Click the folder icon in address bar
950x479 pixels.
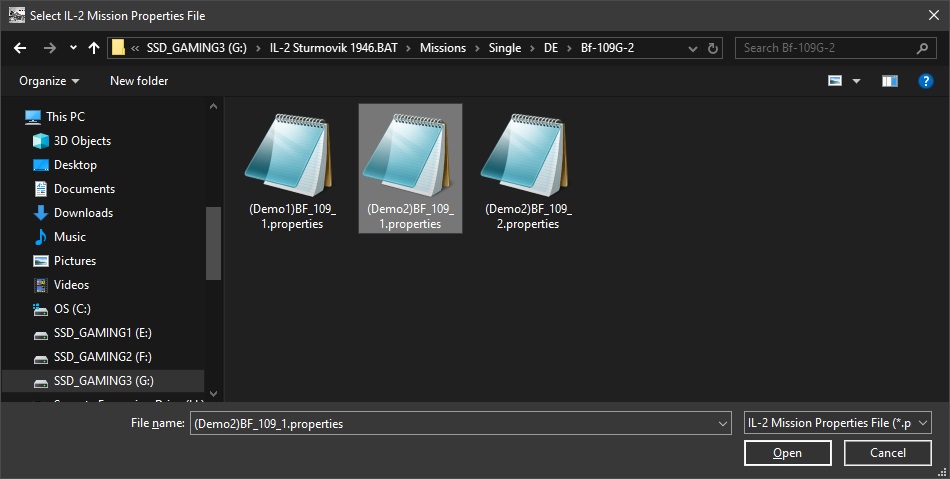click(119, 48)
